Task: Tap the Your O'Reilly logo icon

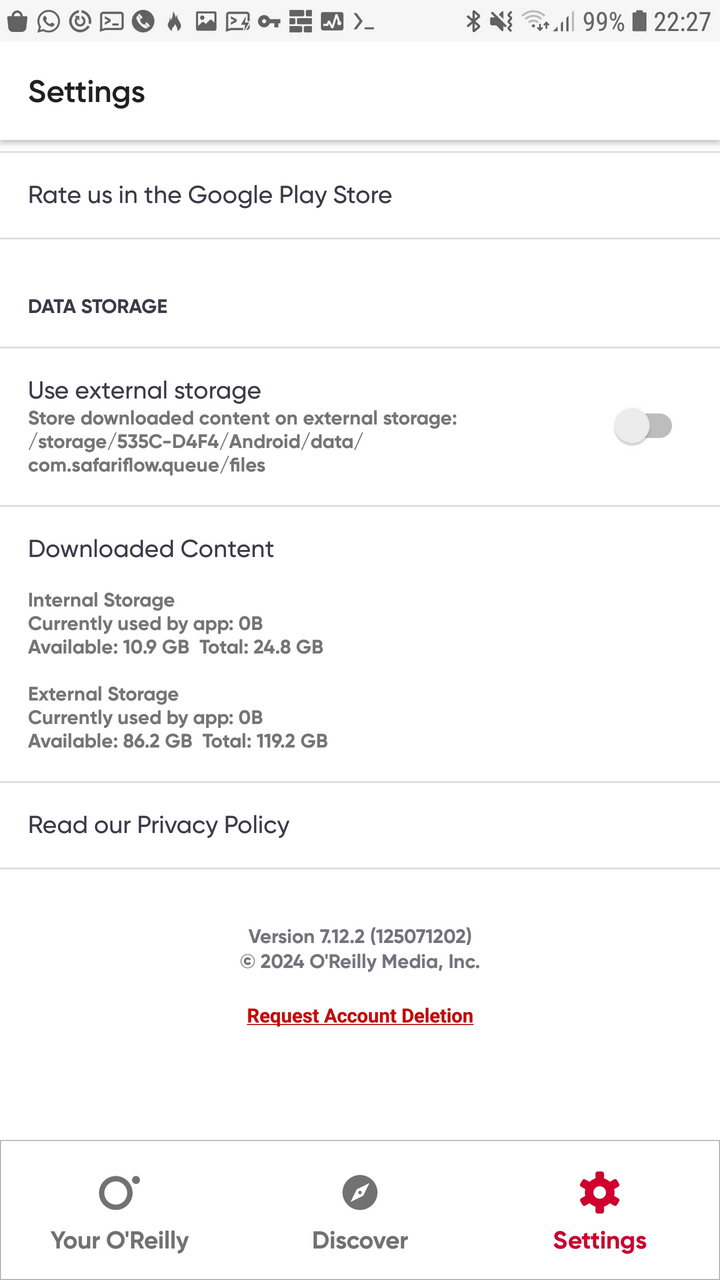Action: [119, 1191]
